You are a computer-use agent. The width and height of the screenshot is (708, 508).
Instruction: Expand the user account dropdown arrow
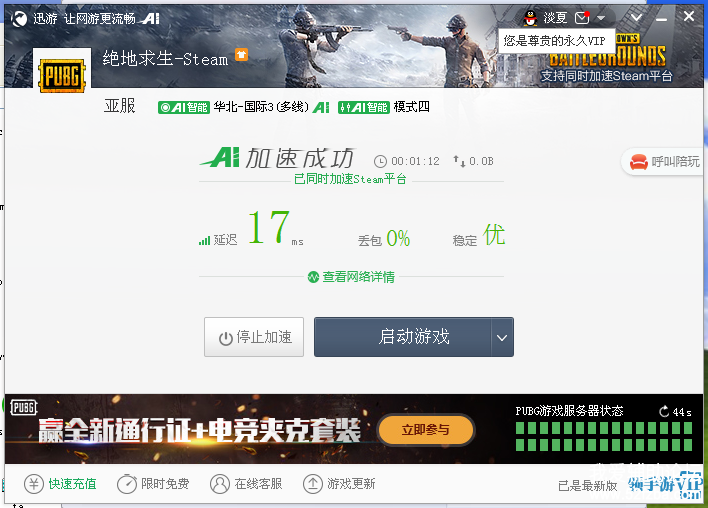(x=601, y=19)
